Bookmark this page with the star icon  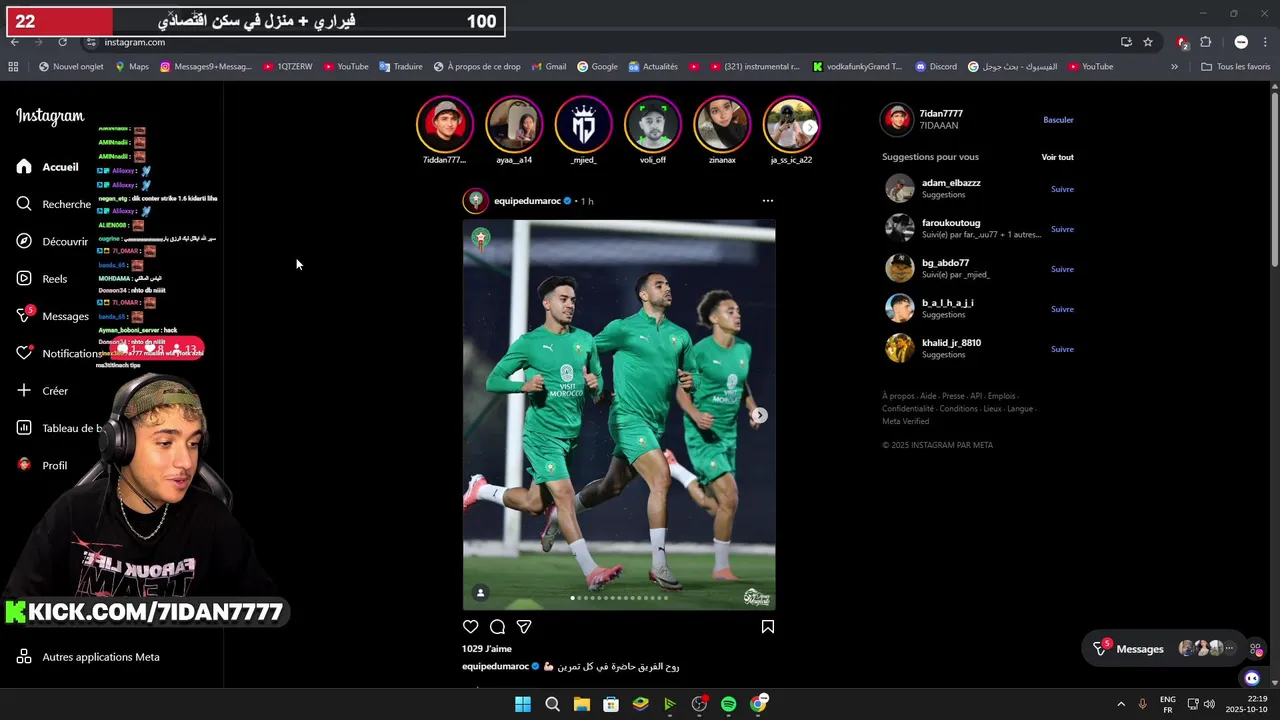click(x=1148, y=42)
